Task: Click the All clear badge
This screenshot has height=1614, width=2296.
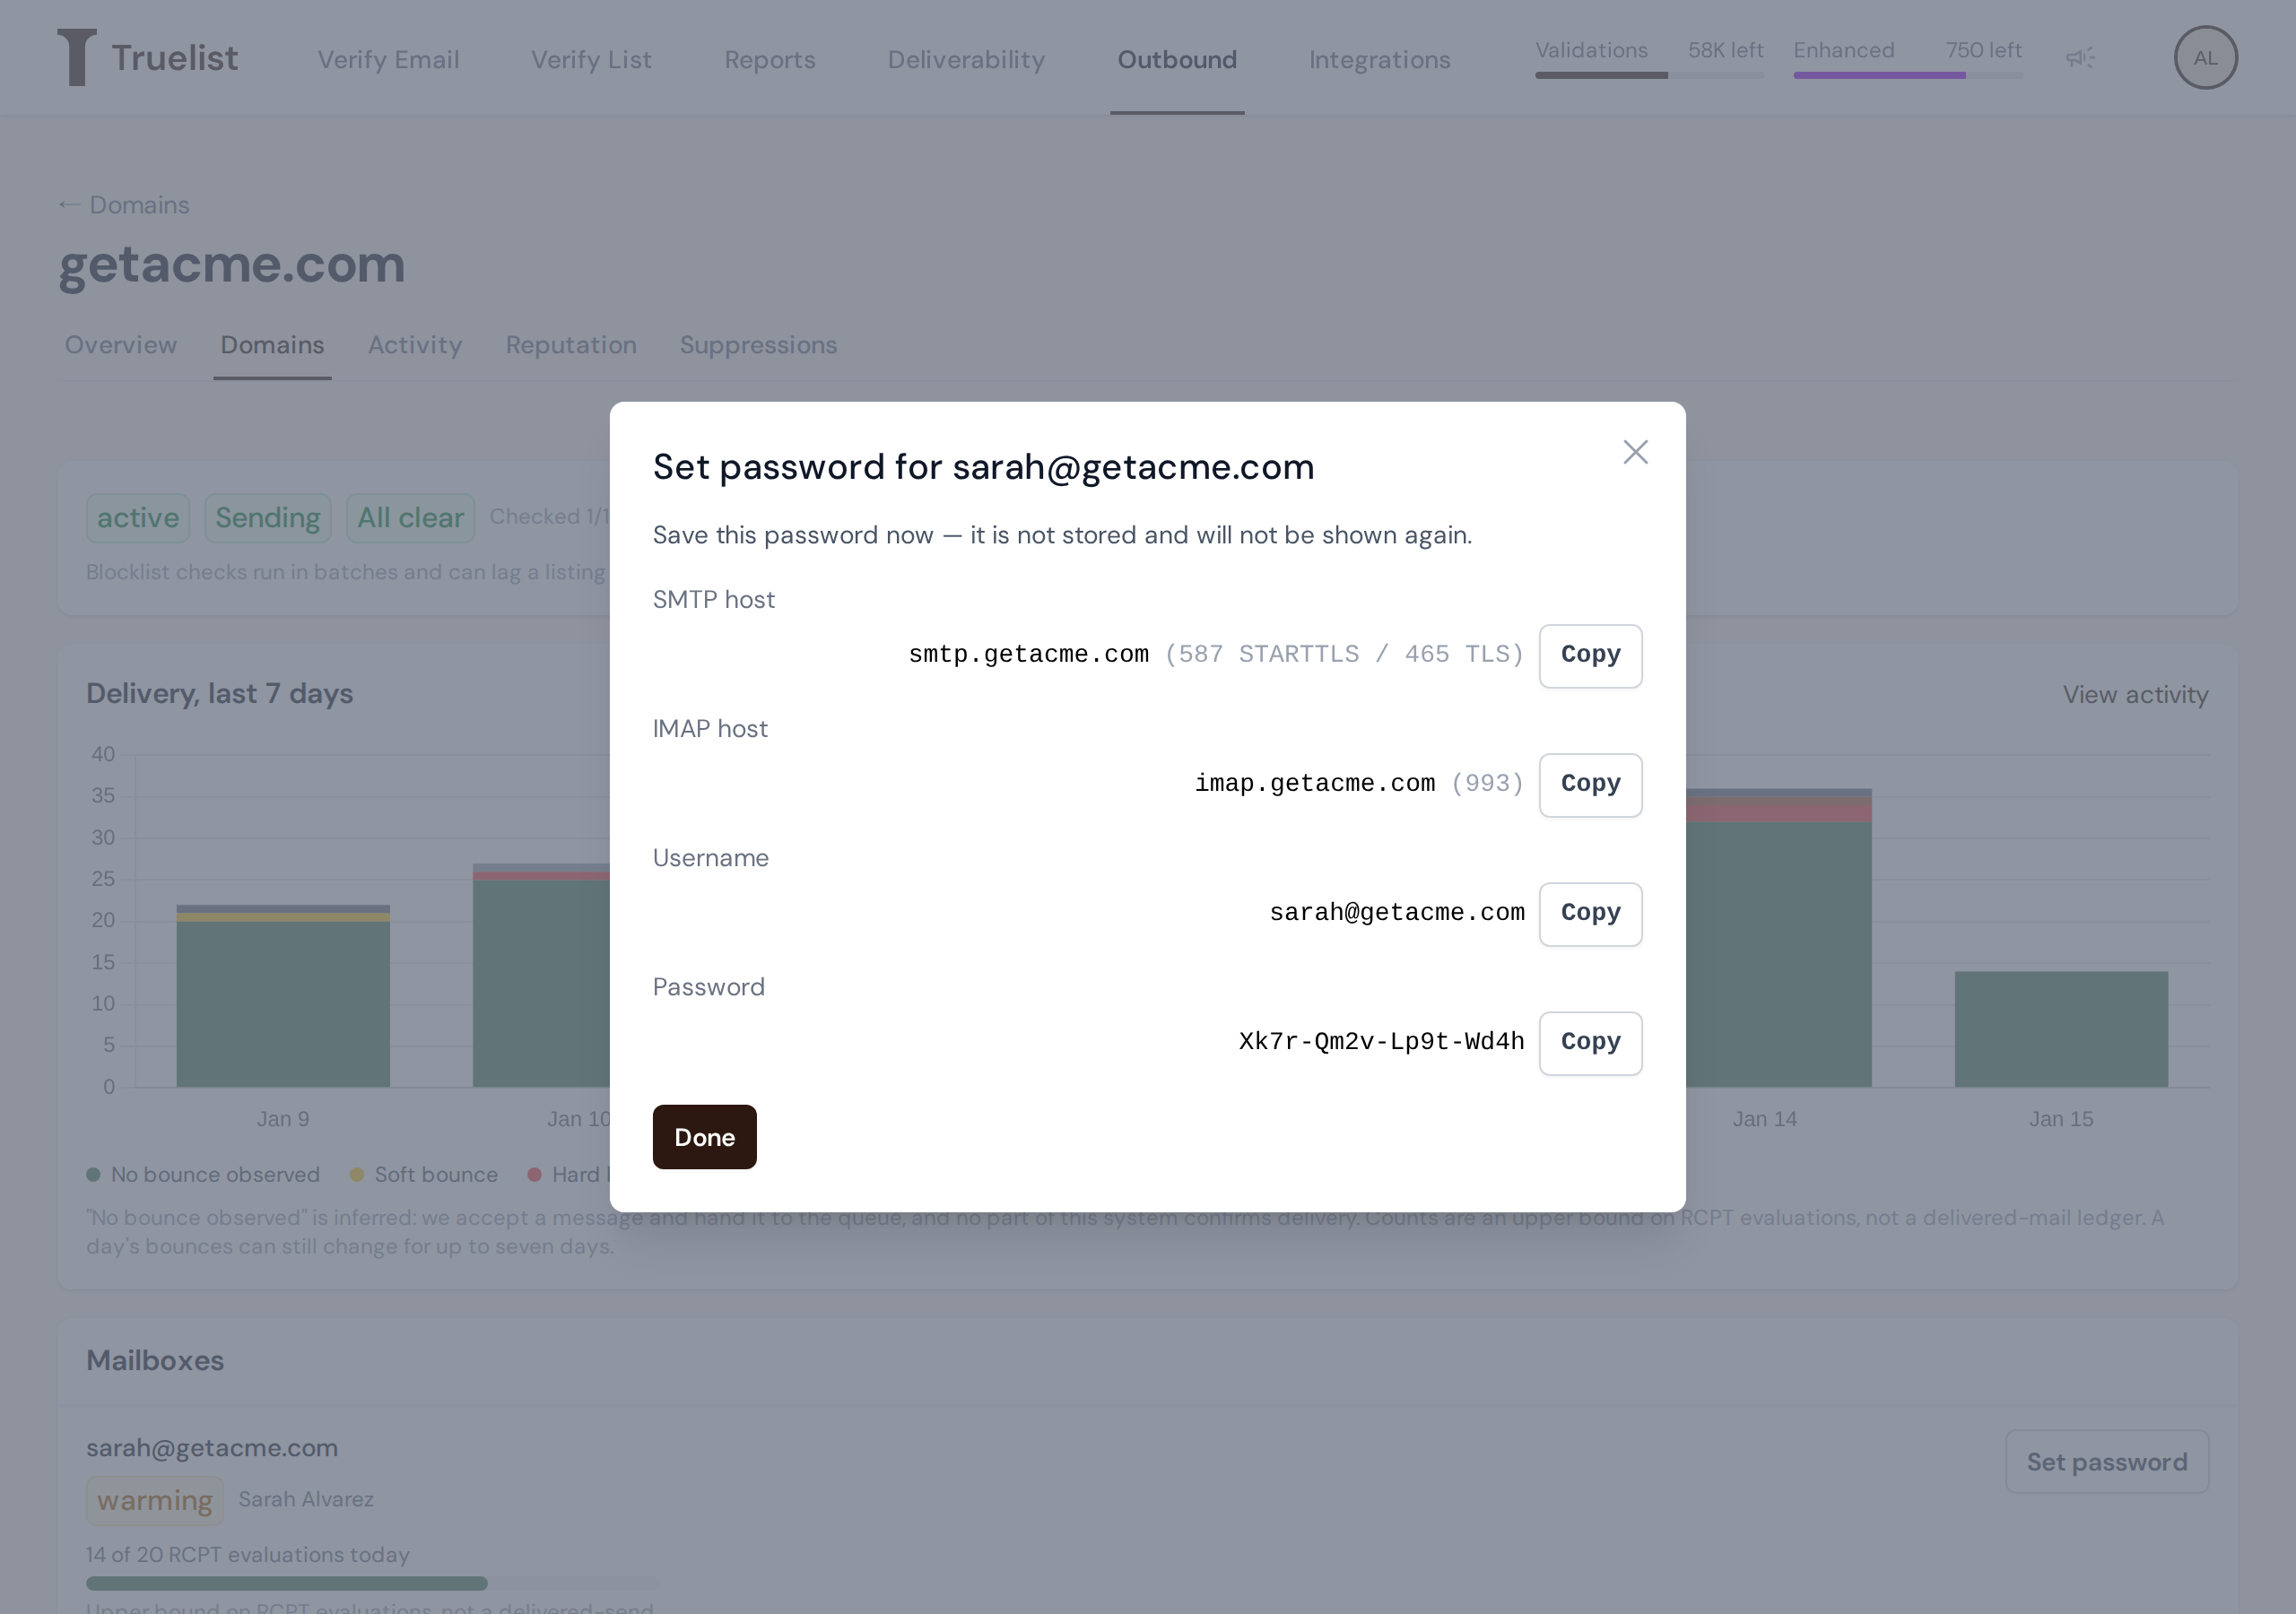Action: (410, 518)
